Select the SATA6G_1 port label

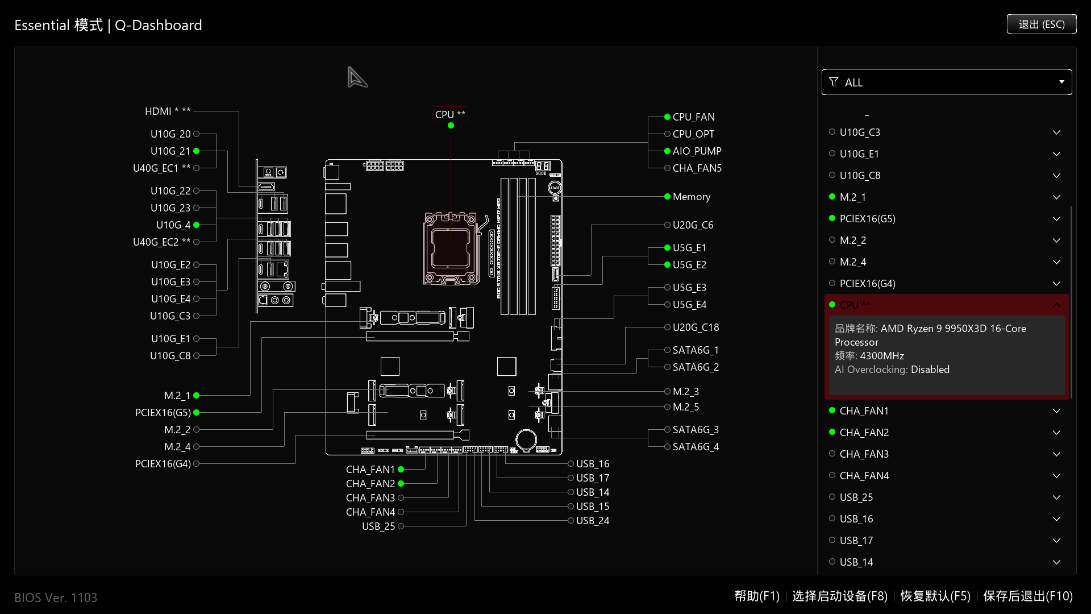click(x=696, y=350)
